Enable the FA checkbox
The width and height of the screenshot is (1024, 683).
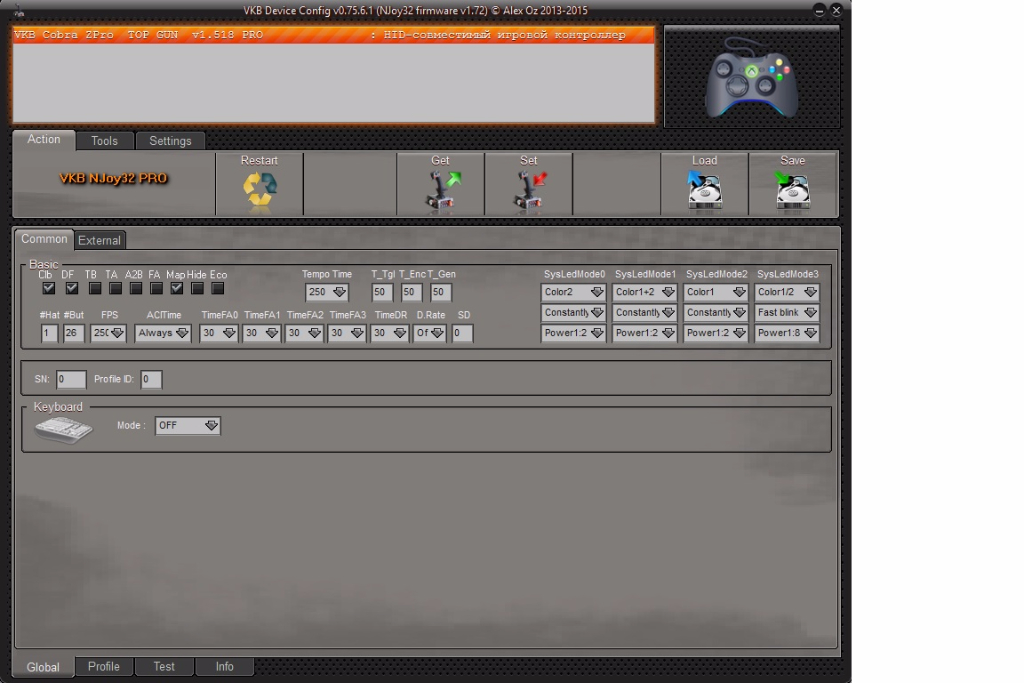click(156, 288)
